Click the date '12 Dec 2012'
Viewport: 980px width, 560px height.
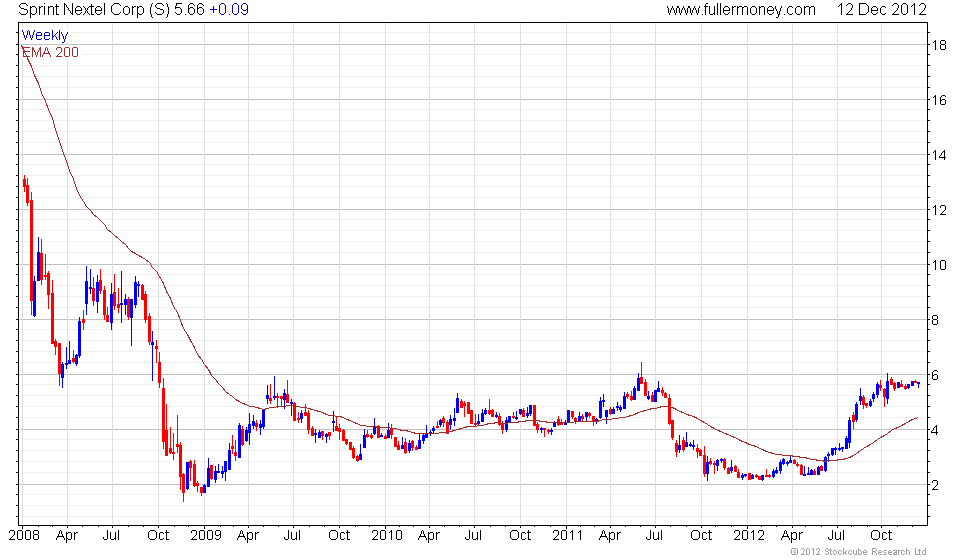tap(881, 10)
